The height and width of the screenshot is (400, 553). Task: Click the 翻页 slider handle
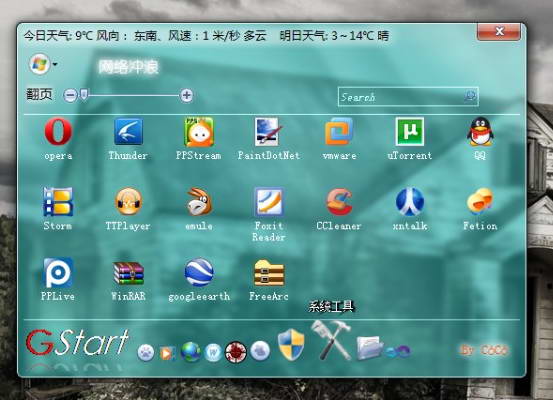(84, 95)
